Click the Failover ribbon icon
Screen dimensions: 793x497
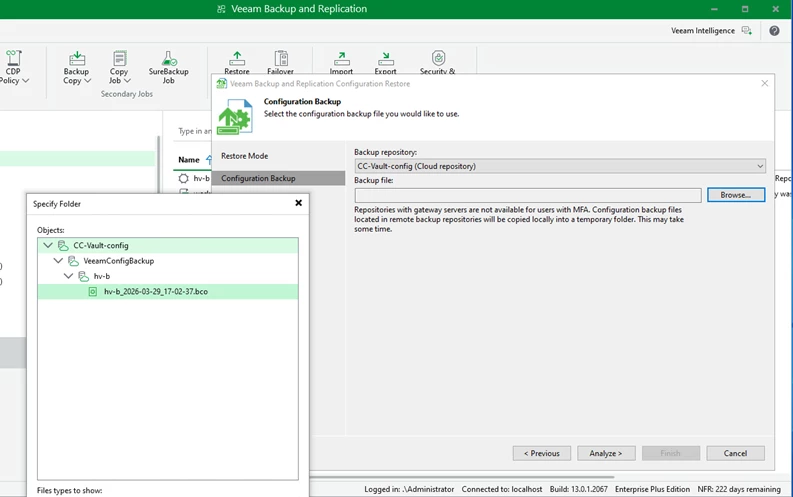pos(281,60)
